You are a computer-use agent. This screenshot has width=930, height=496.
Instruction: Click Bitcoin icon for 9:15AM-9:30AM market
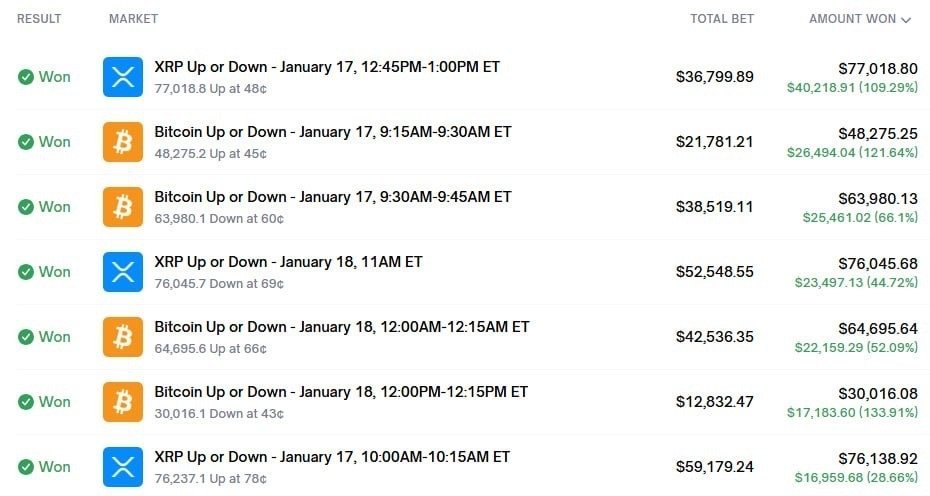(123, 142)
